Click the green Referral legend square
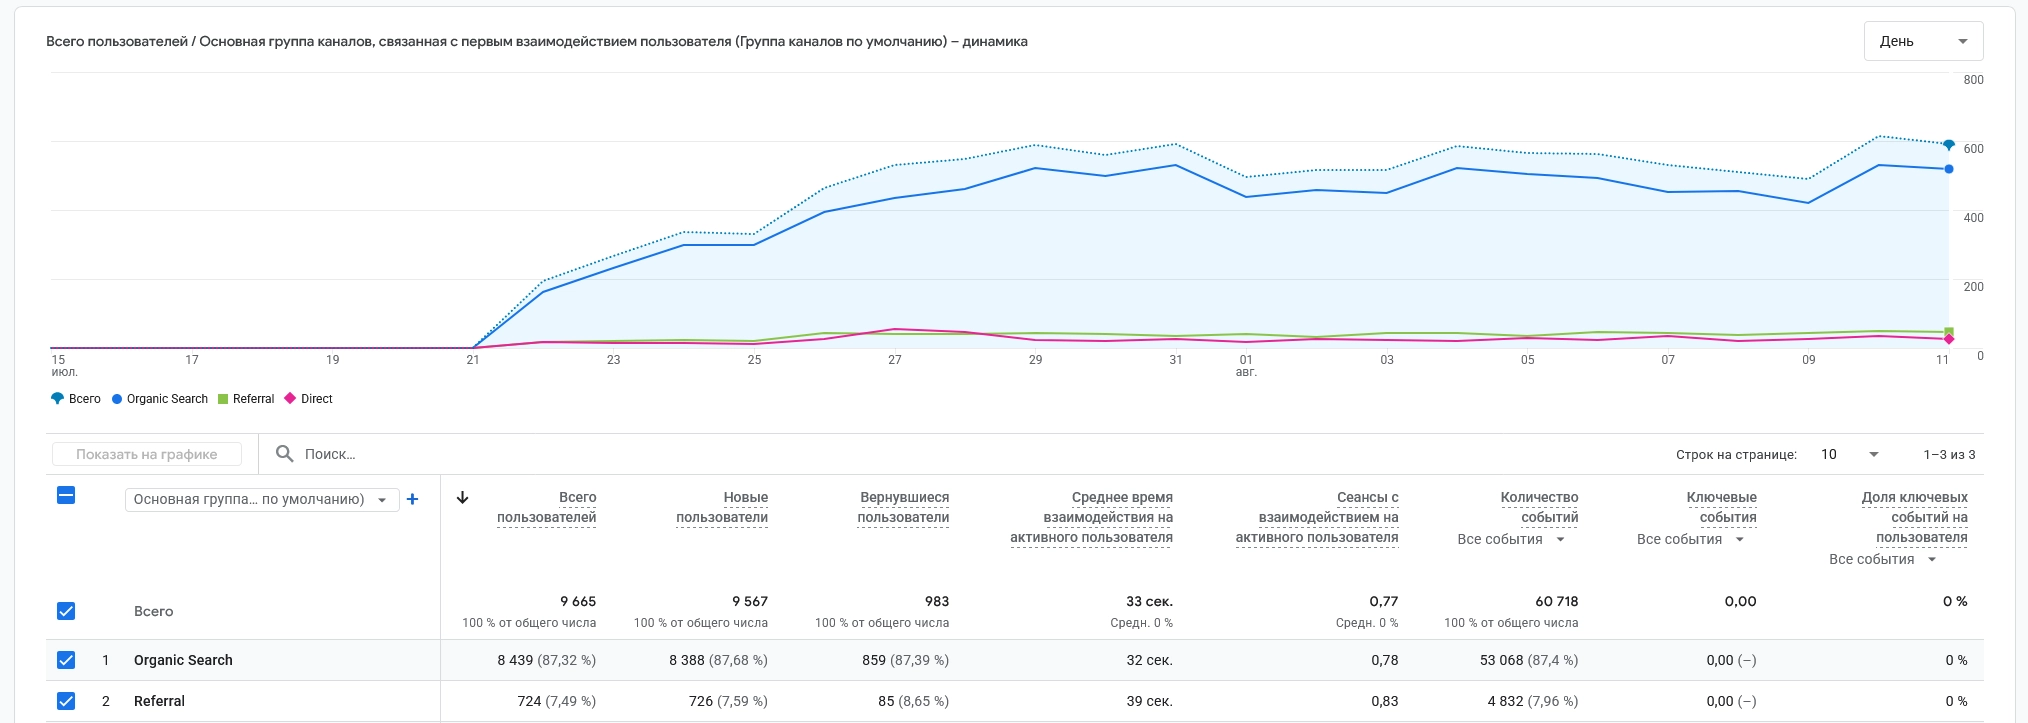This screenshot has height=723, width=2028. [223, 399]
